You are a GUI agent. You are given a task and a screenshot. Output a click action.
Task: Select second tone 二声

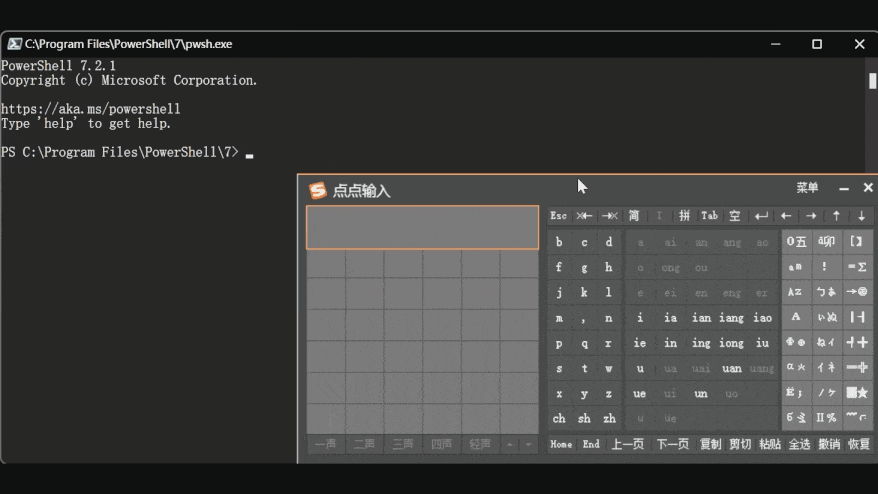point(364,444)
